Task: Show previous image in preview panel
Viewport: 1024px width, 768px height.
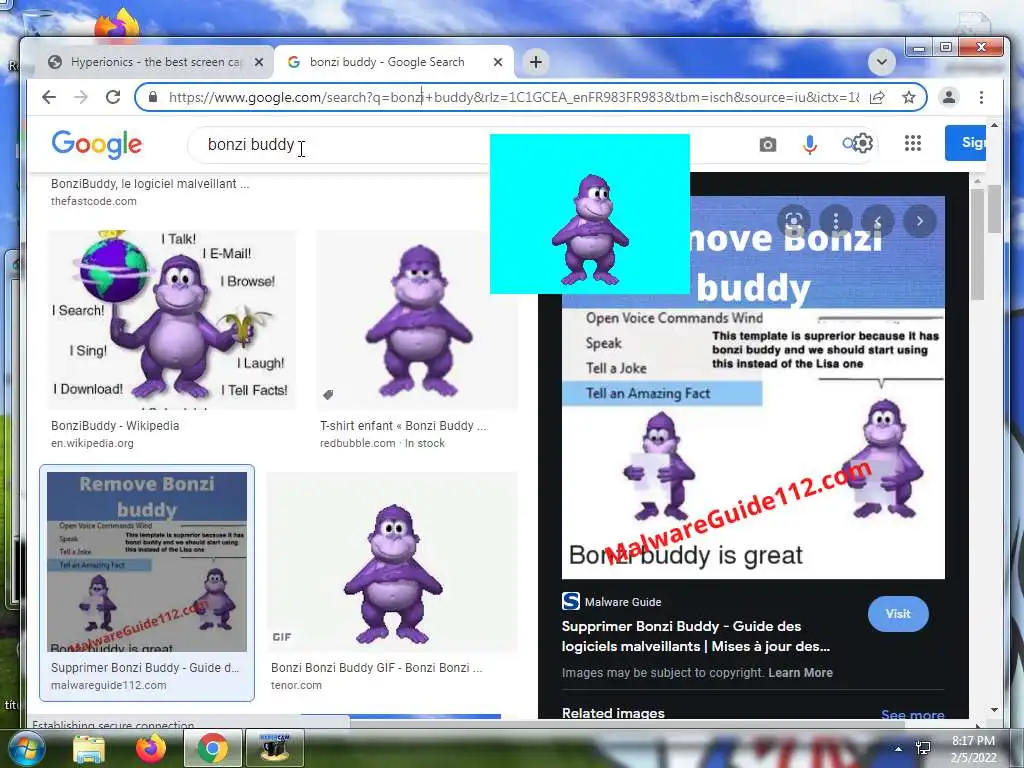Action: coord(878,221)
